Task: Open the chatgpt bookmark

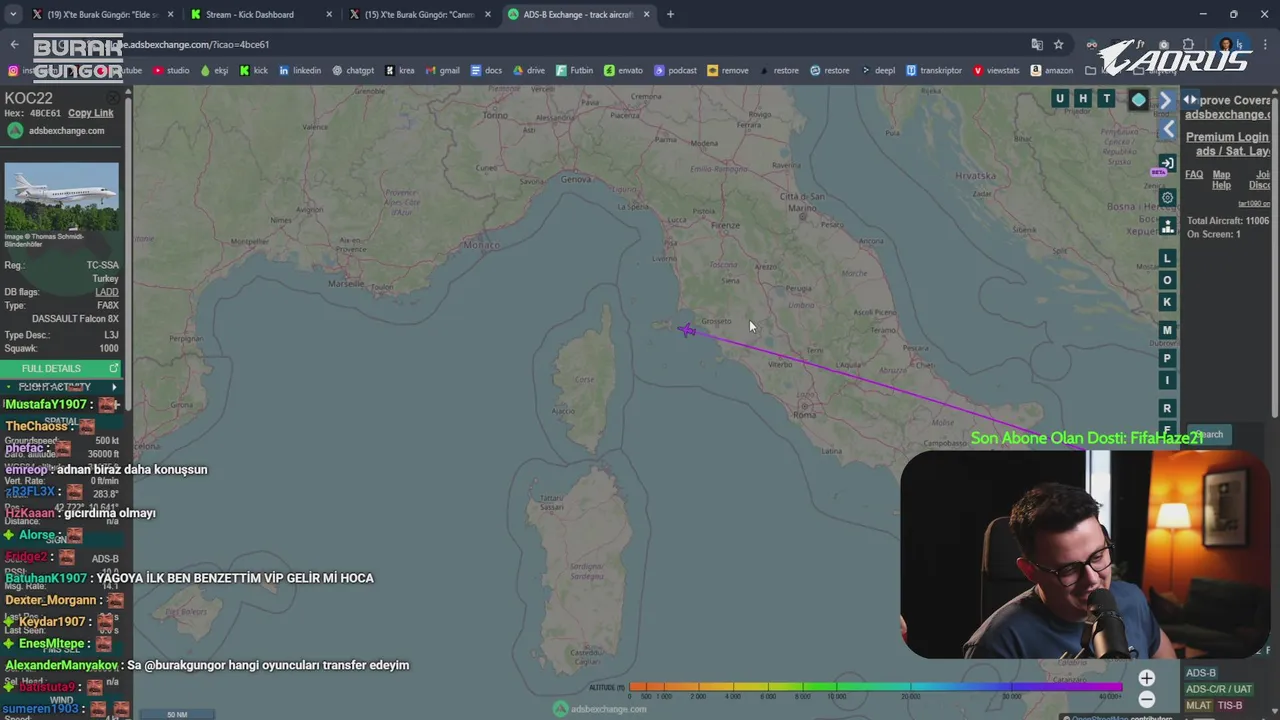Action: [x=353, y=71]
